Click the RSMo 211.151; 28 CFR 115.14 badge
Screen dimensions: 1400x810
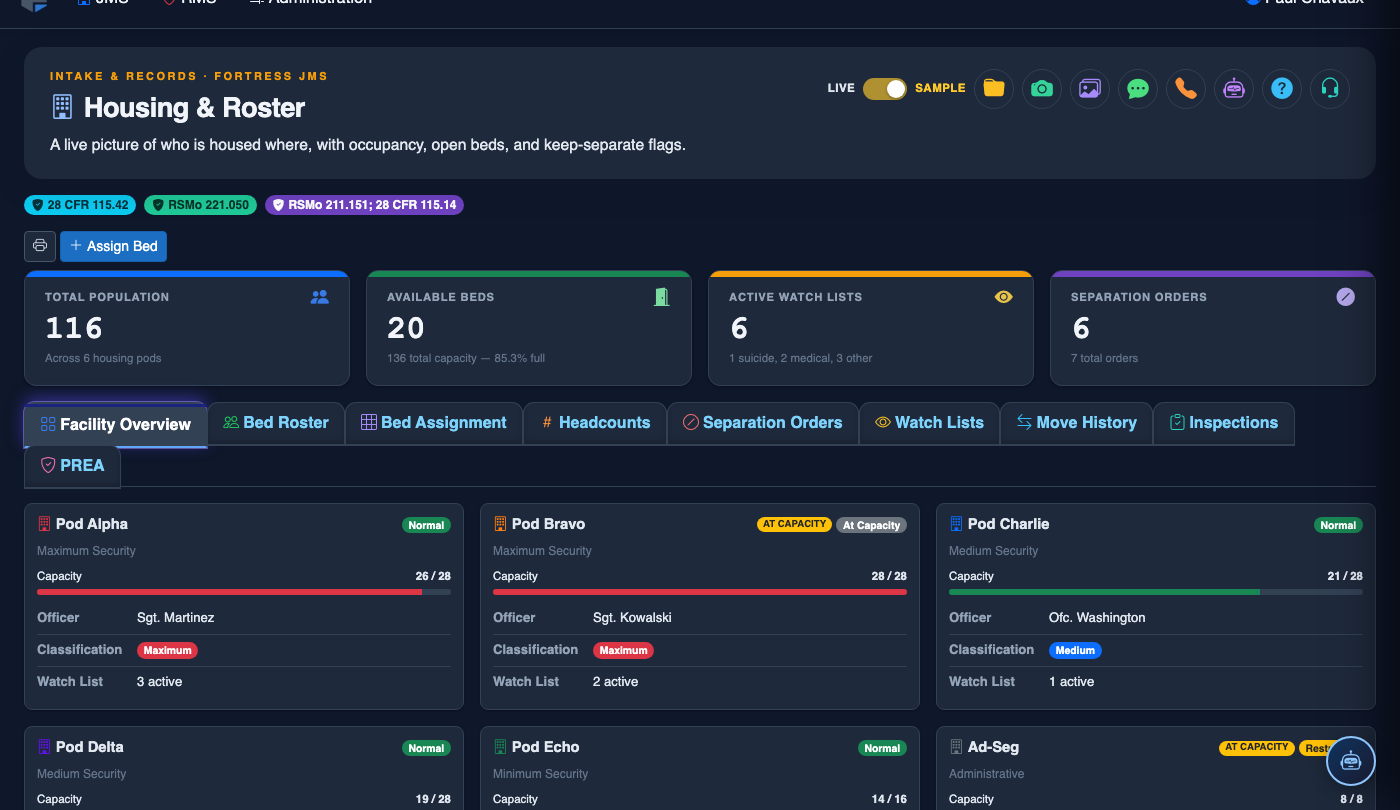364,205
